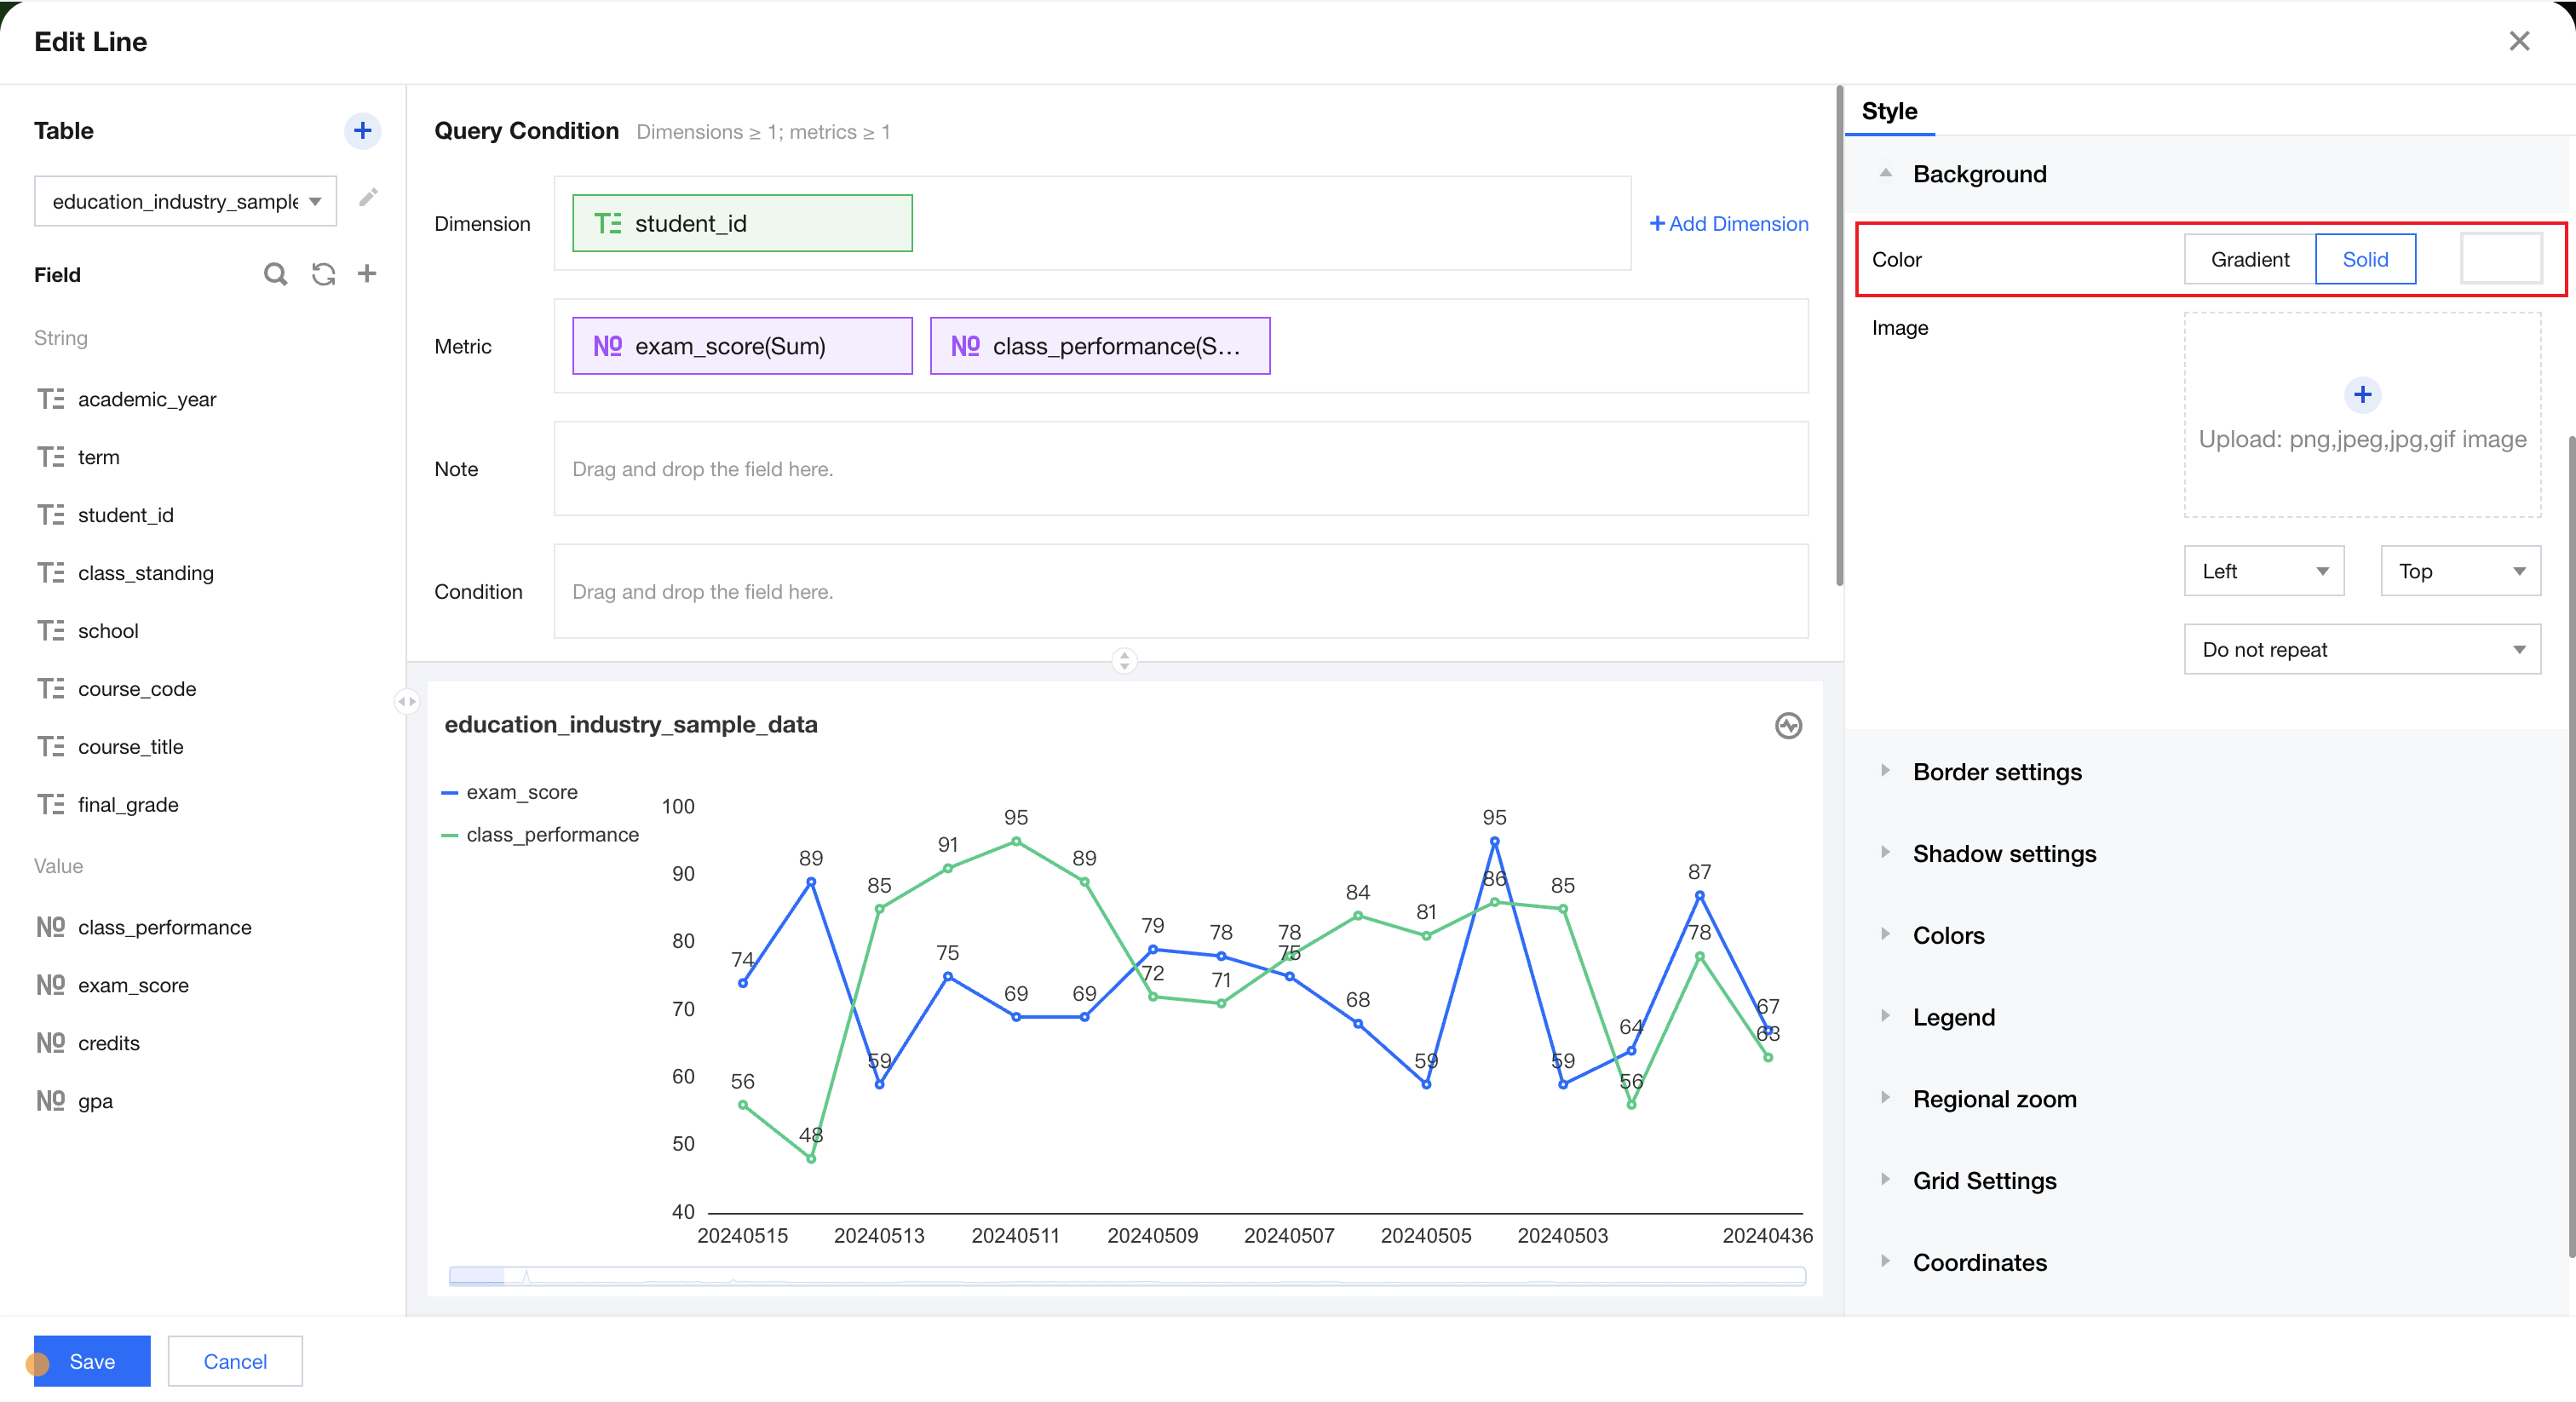Click the text icon in student_id dimension chip
This screenshot has height=1402, width=2576.
(x=607, y=223)
